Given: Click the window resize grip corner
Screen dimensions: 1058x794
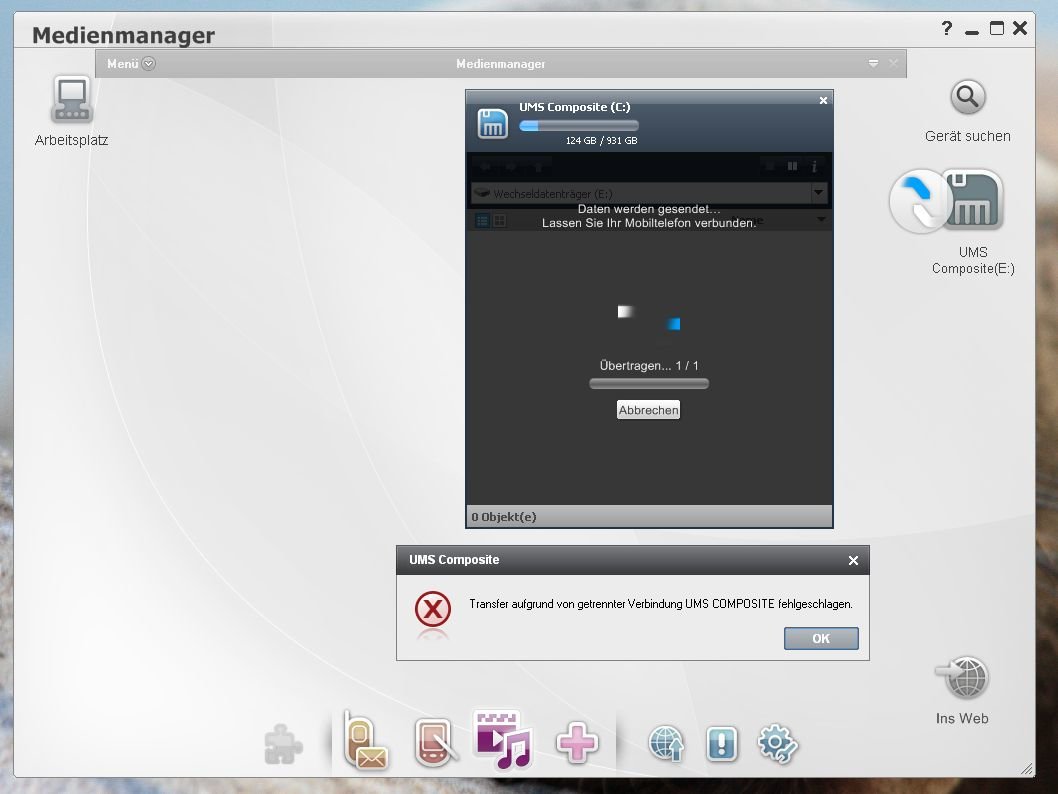Looking at the screenshot, I should (1027, 769).
